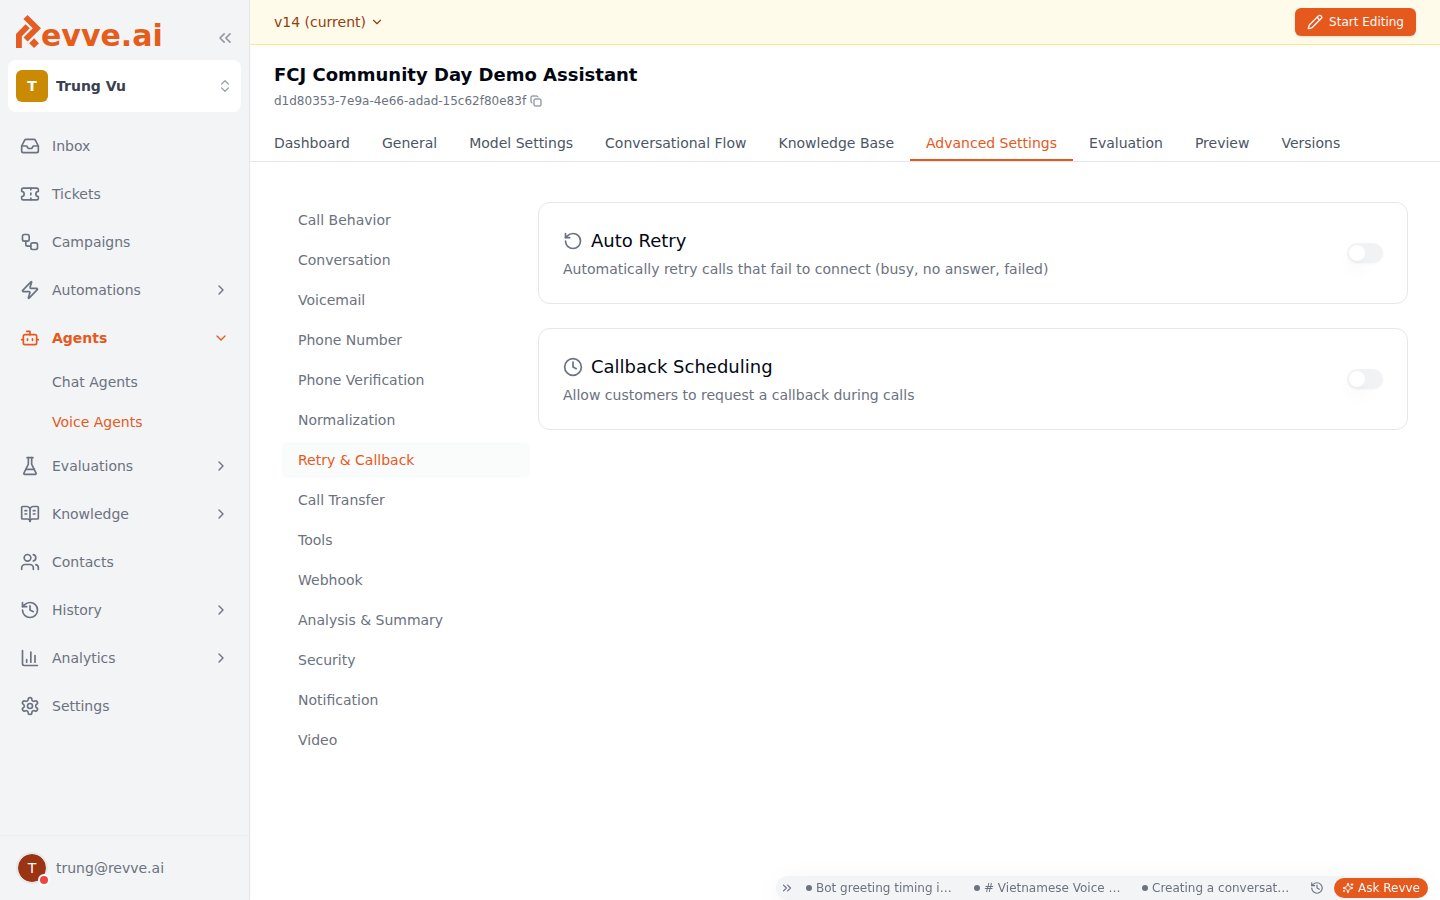Select Retry & Callback settings section
Screen dimensions: 1440x900
[406, 460]
